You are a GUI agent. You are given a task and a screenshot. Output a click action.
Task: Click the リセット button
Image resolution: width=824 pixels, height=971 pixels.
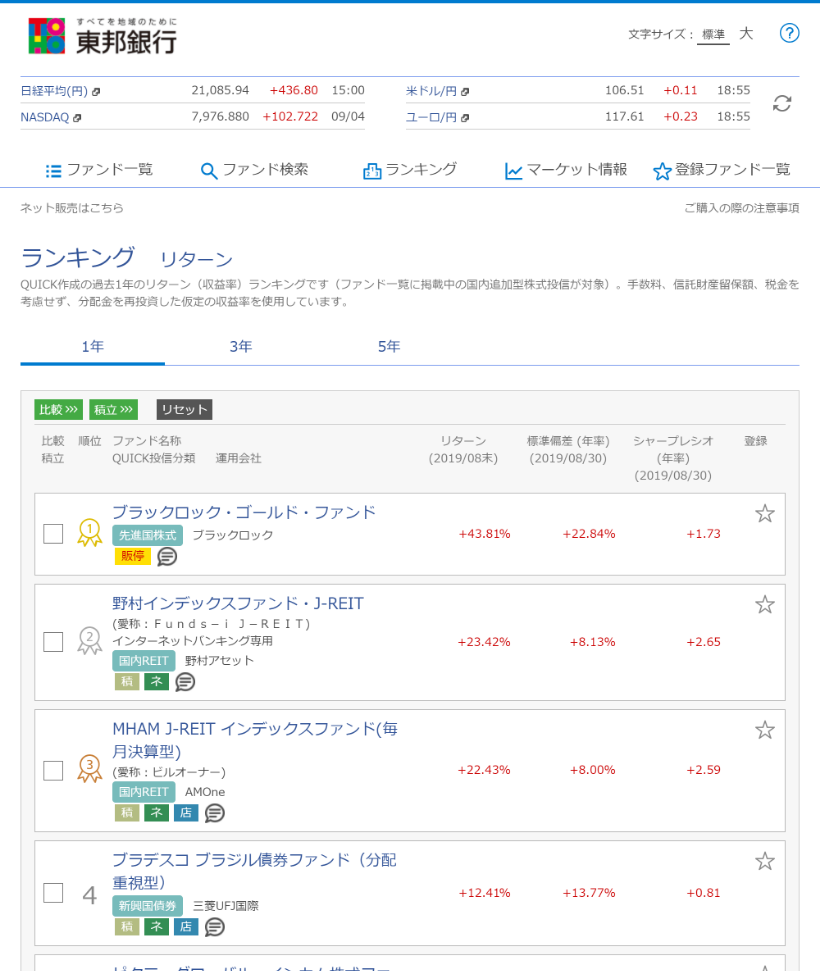(x=184, y=409)
